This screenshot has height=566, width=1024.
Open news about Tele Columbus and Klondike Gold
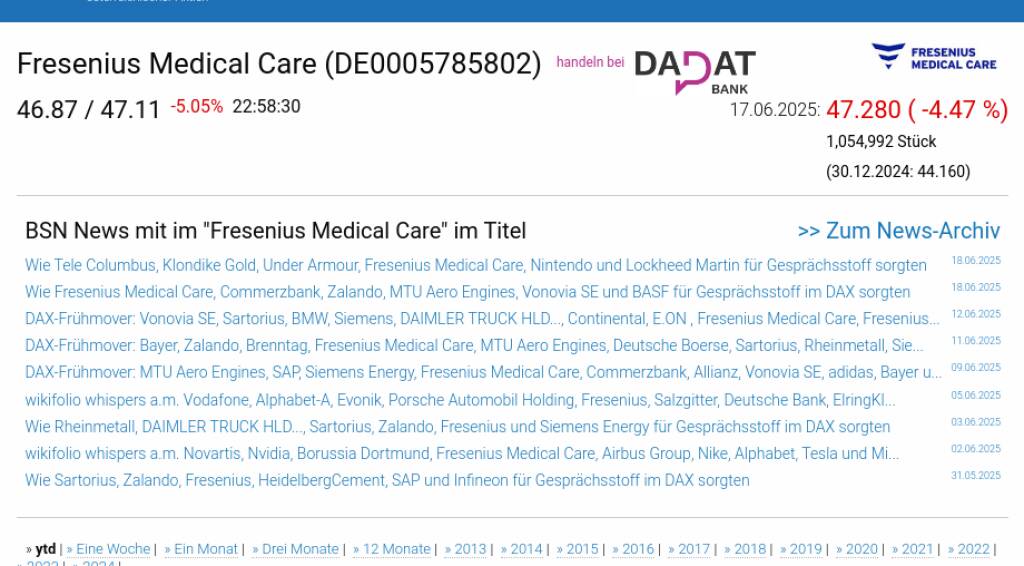coord(475,266)
